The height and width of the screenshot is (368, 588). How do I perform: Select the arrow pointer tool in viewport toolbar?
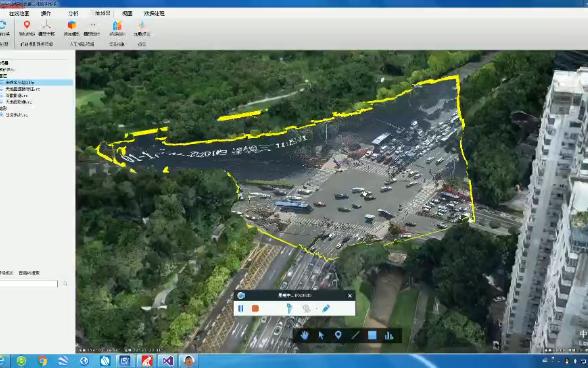click(x=321, y=335)
